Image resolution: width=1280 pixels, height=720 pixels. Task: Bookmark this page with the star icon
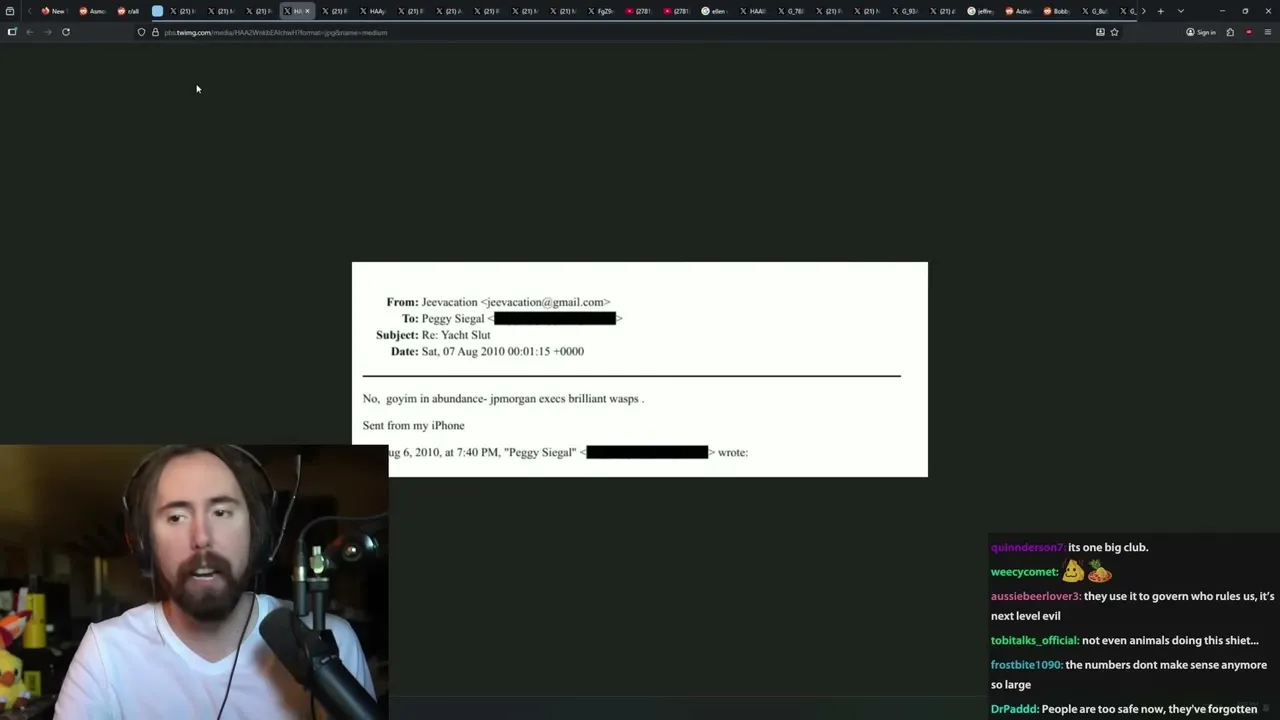1114,32
